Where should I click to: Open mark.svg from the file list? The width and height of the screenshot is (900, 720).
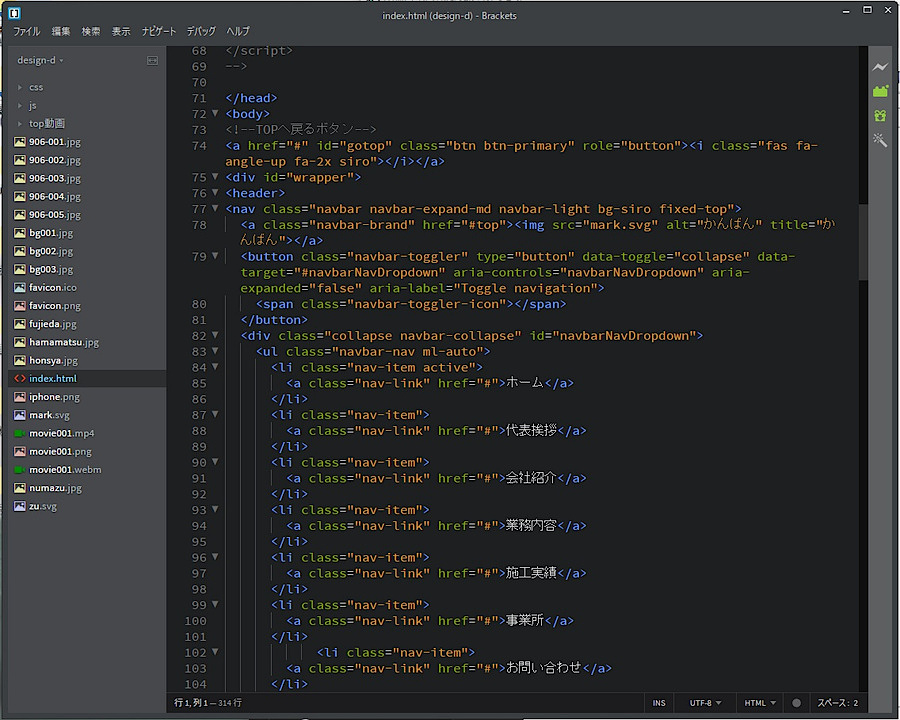point(49,415)
